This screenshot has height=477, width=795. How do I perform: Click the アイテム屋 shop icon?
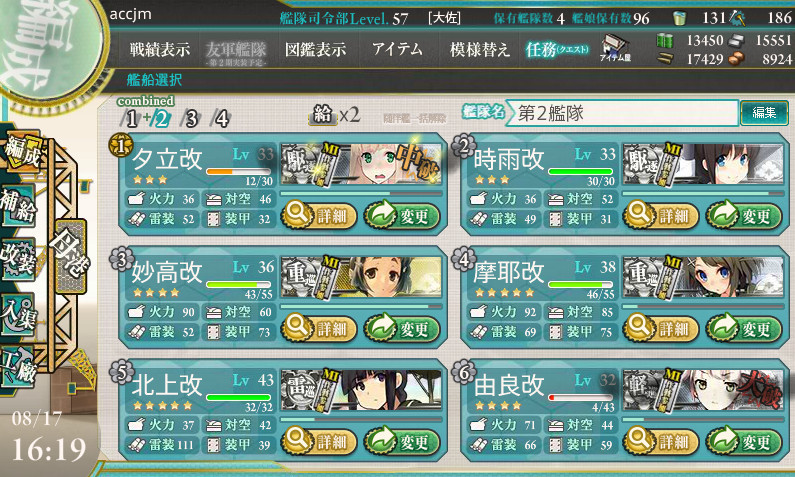click(616, 49)
